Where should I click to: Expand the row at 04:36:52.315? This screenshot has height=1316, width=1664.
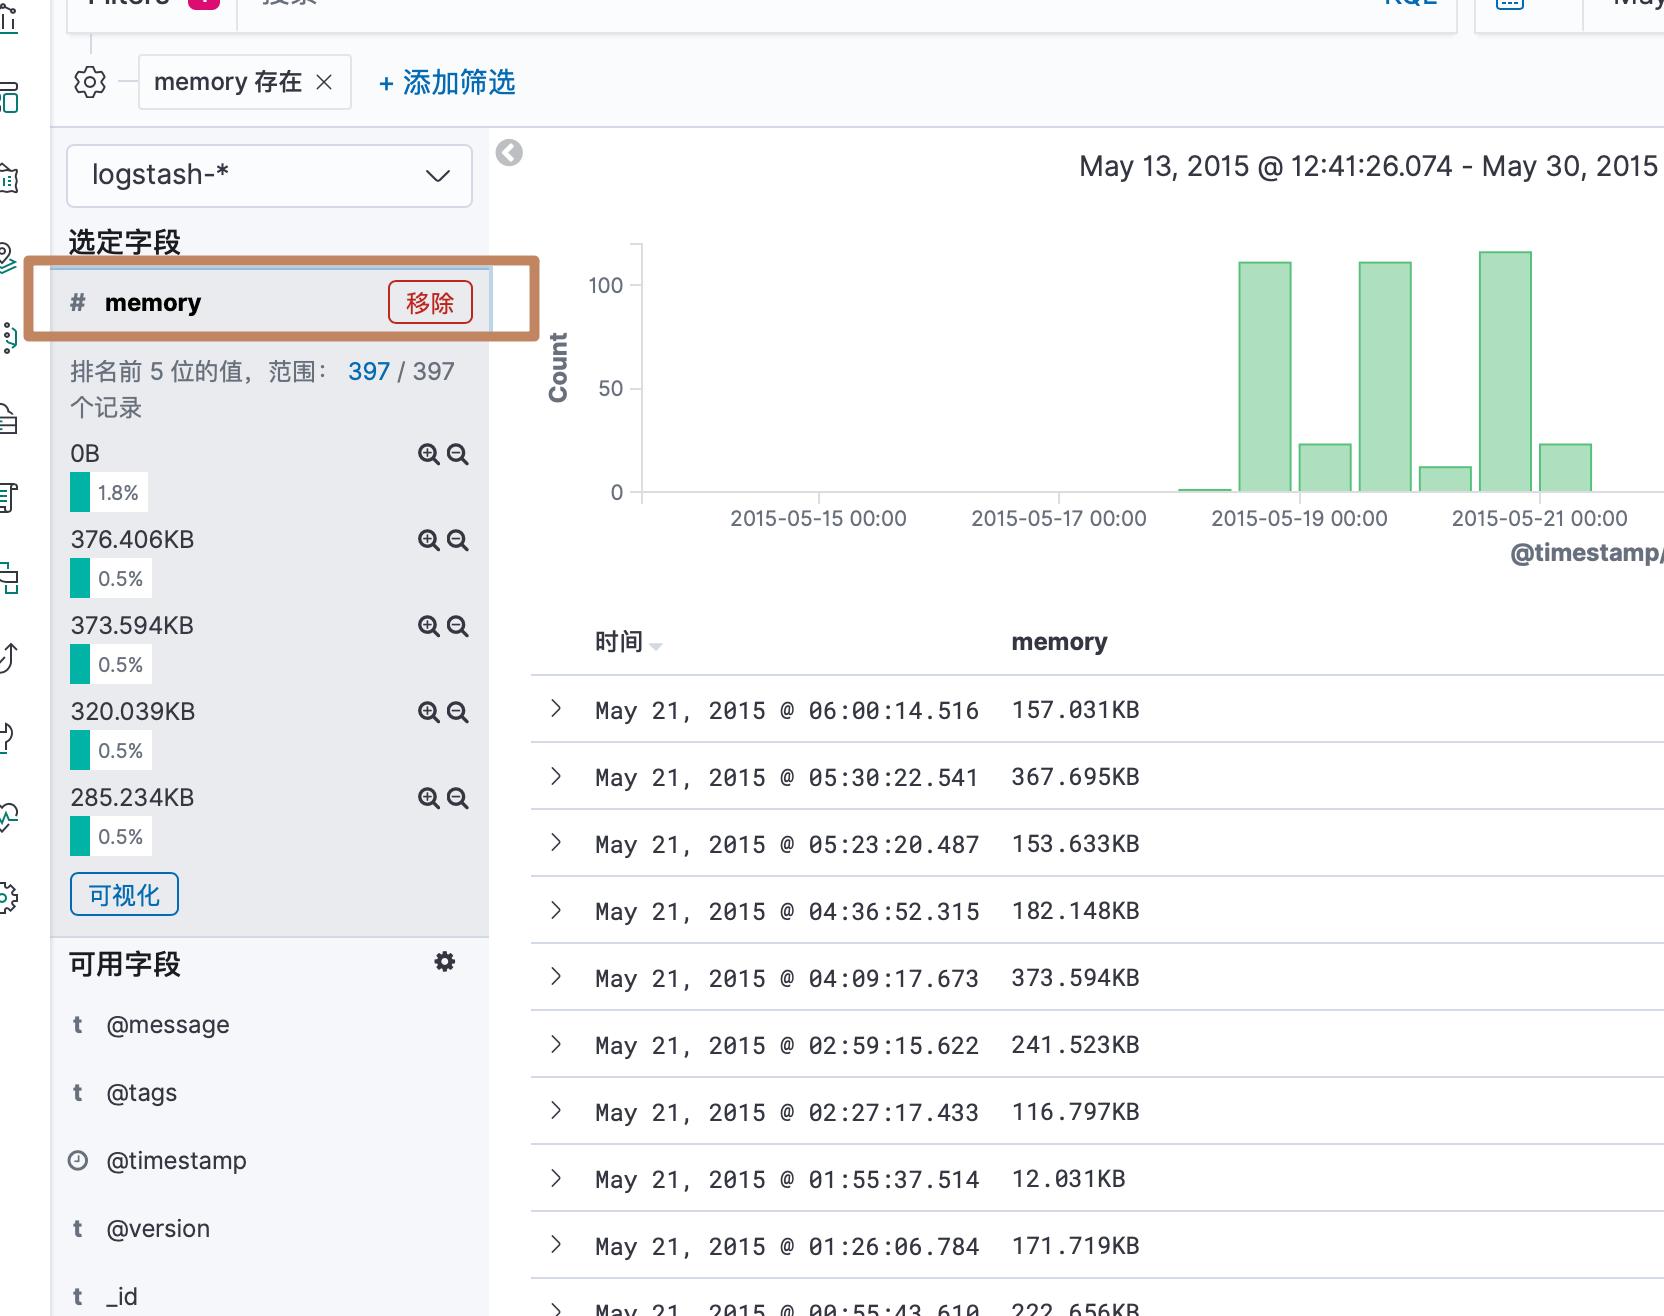pos(557,910)
